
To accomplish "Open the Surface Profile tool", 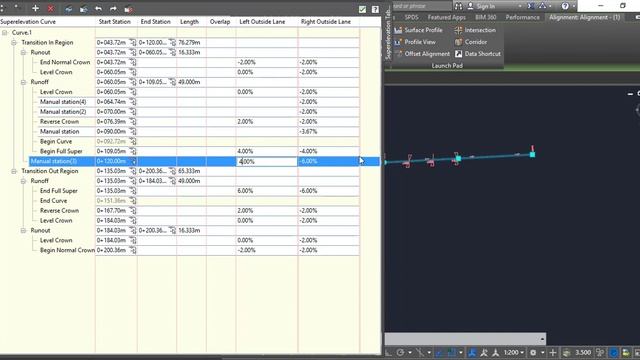I will [419, 30].
